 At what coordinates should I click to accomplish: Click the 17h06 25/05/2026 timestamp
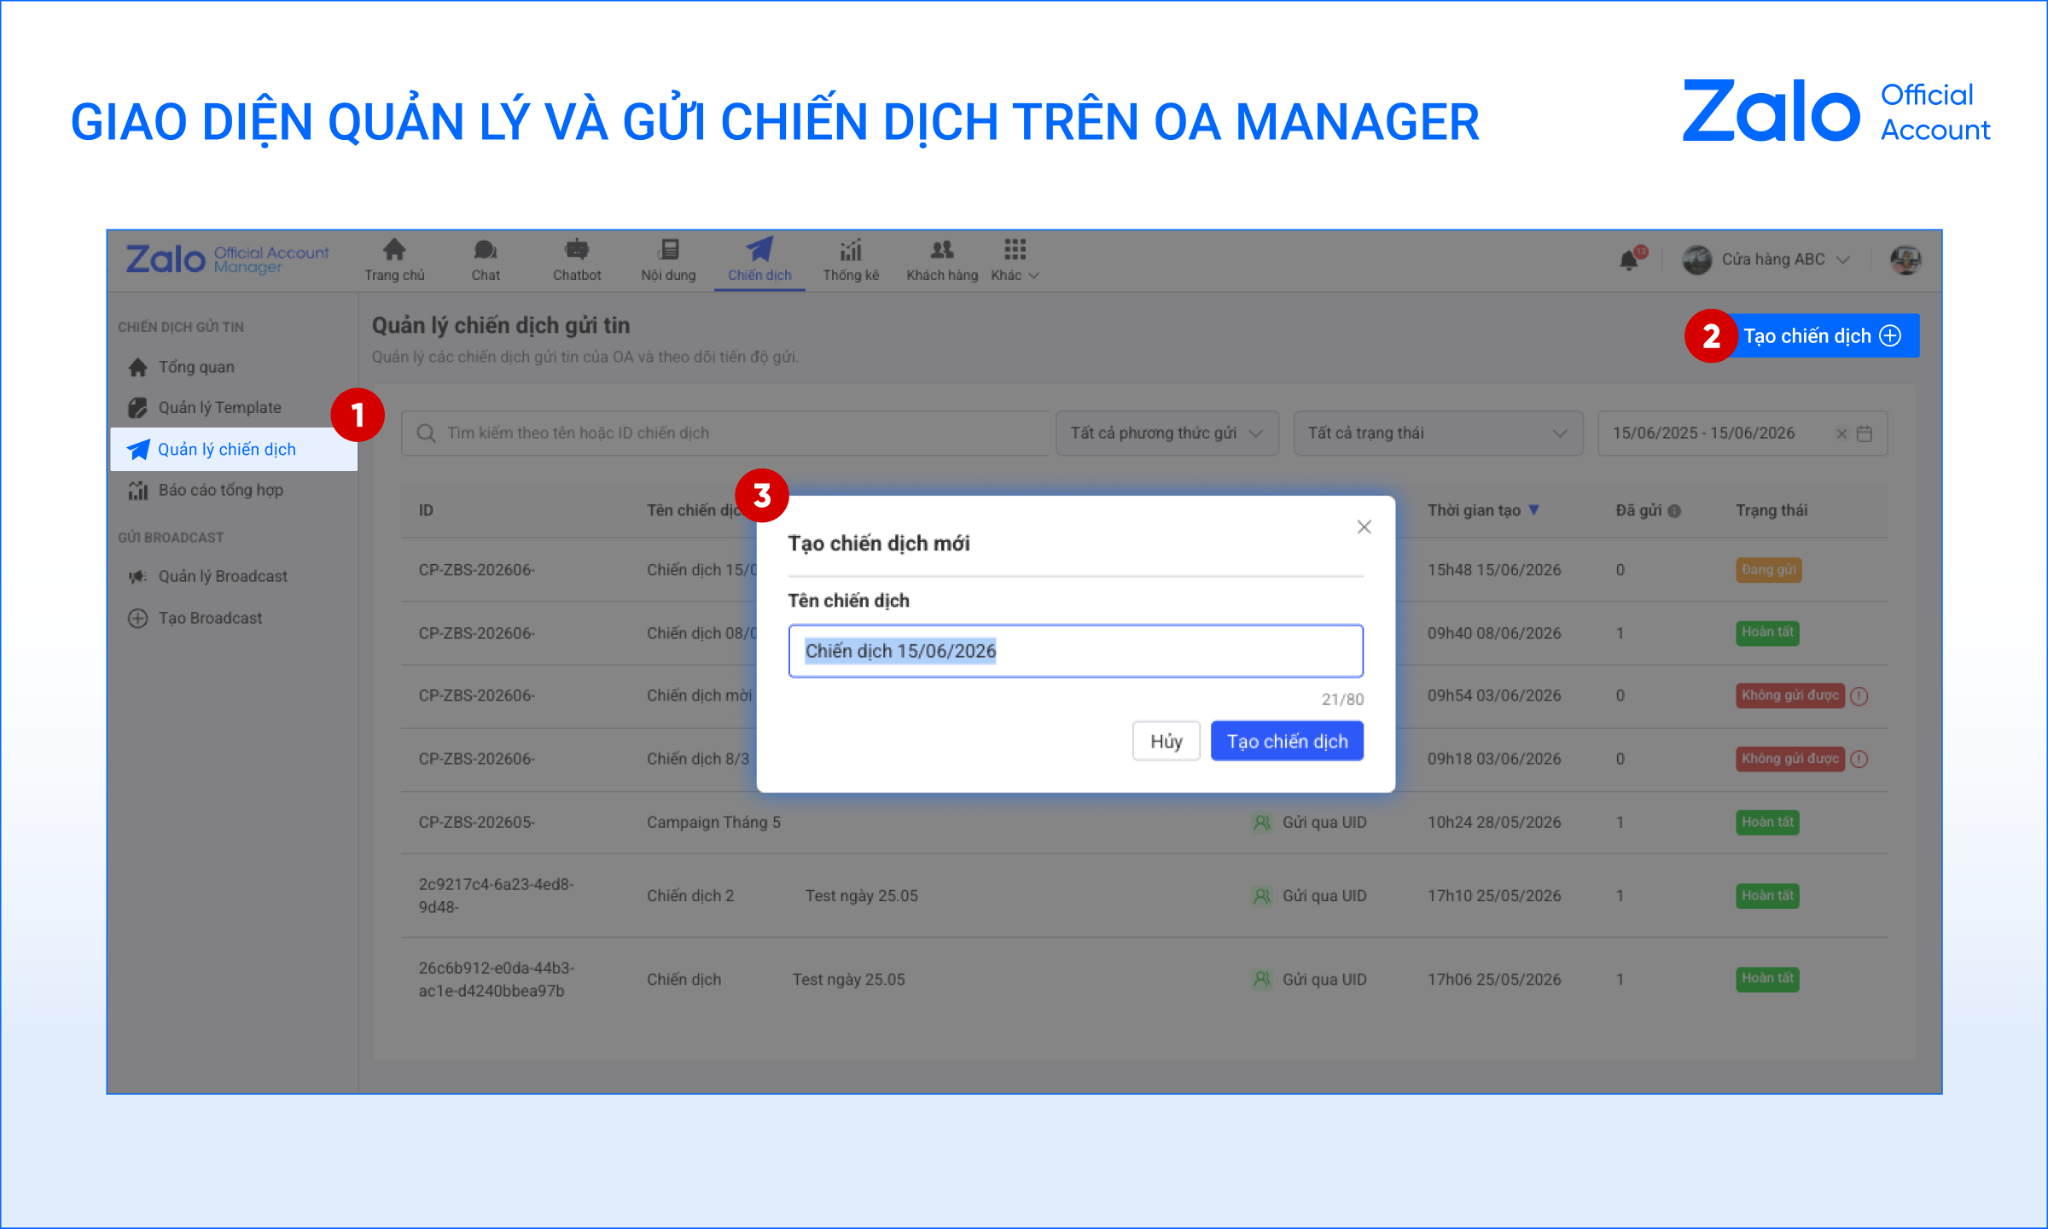(x=1494, y=980)
